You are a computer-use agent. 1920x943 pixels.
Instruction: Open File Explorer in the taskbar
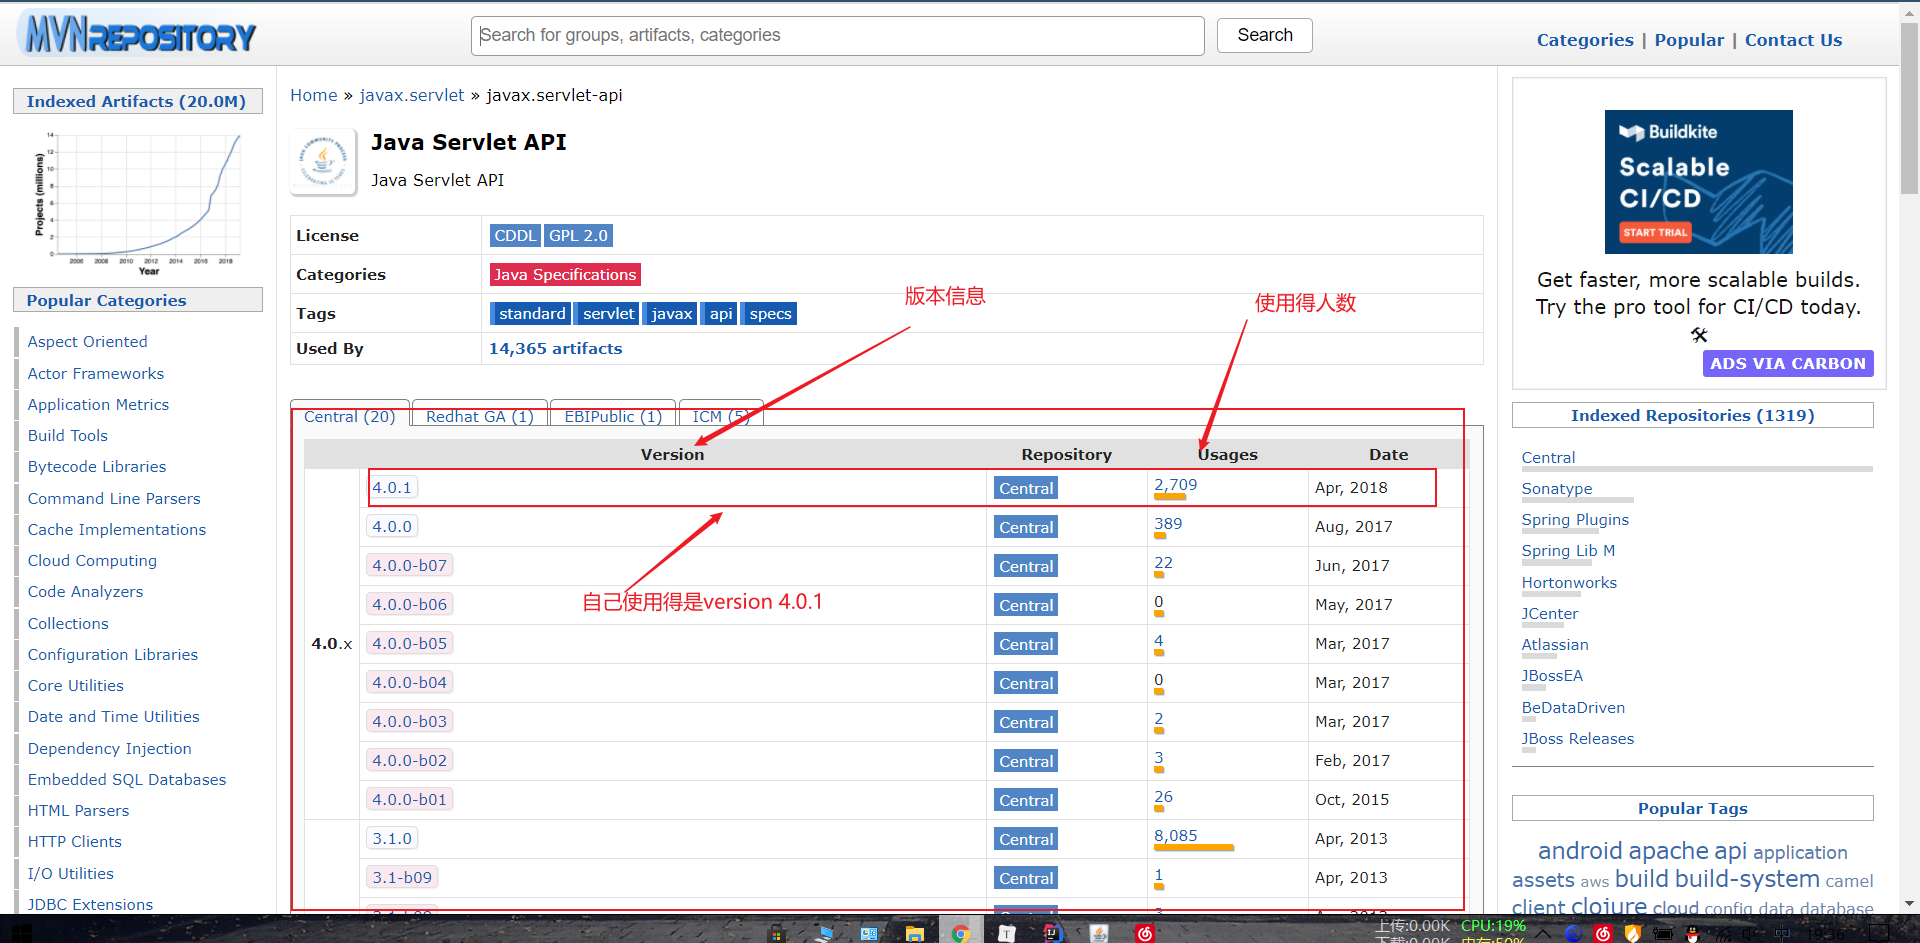click(x=914, y=932)
